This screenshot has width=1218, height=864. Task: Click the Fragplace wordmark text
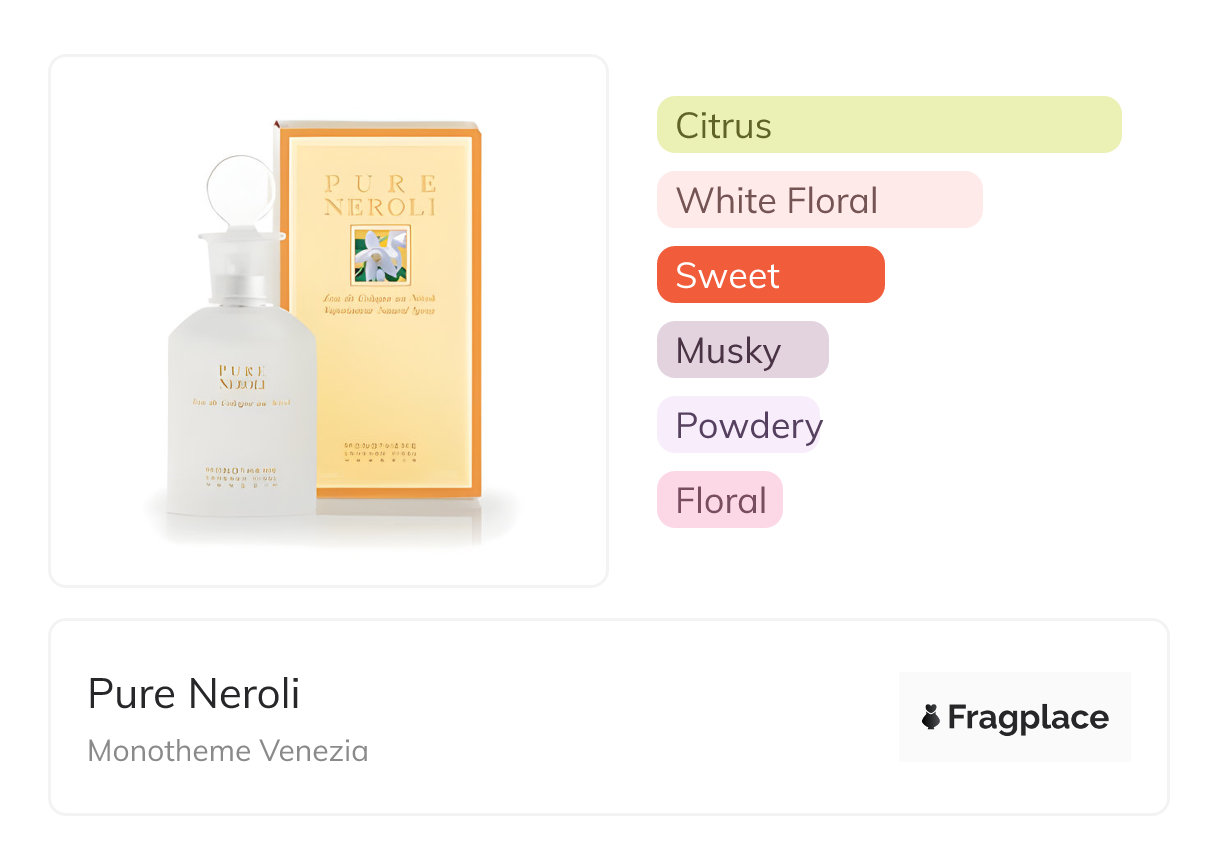pyautogui.click(x=1028, y=717)
